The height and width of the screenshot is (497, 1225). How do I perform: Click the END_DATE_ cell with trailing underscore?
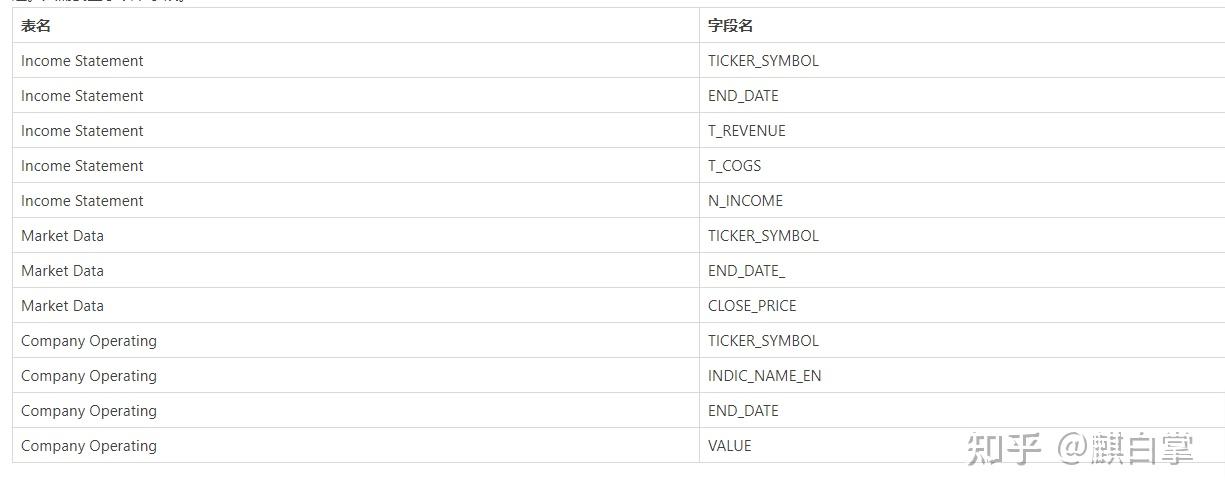pos(746,271)
